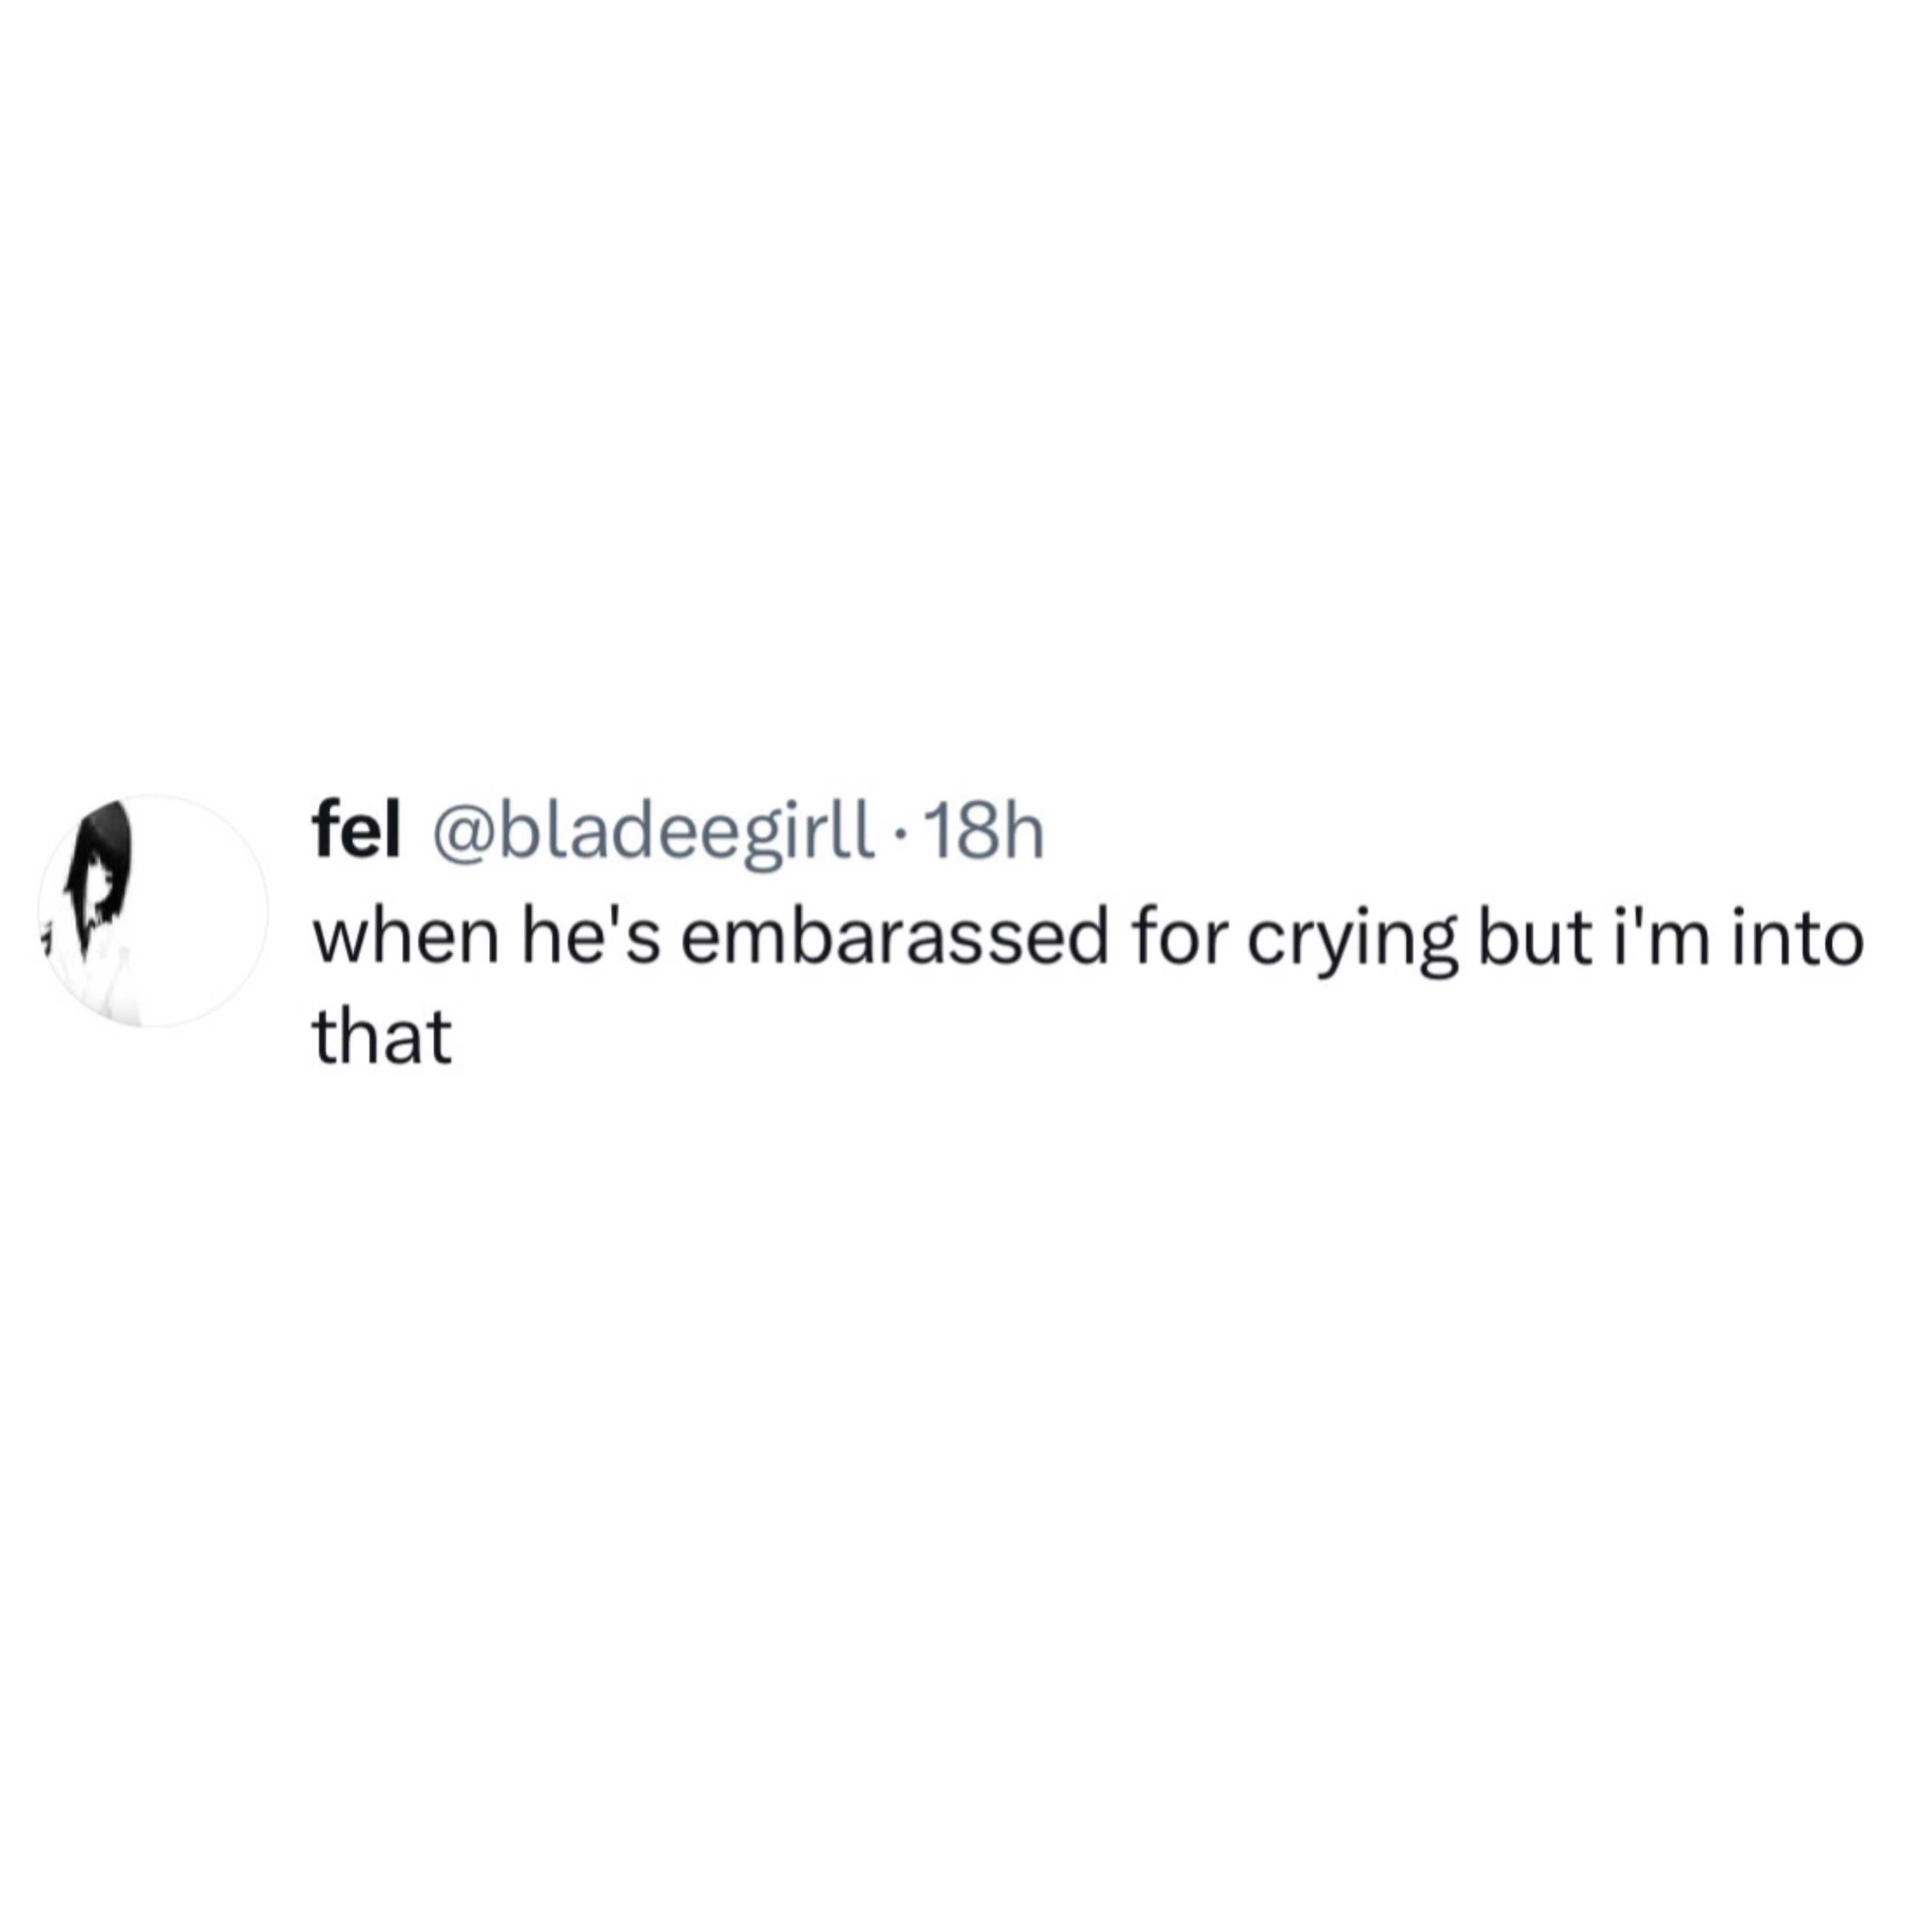Screen dimensions: 1932x1927
Task: Click the word "that" on the second line
Action: pyautogui.click(x=382, y=1037)
